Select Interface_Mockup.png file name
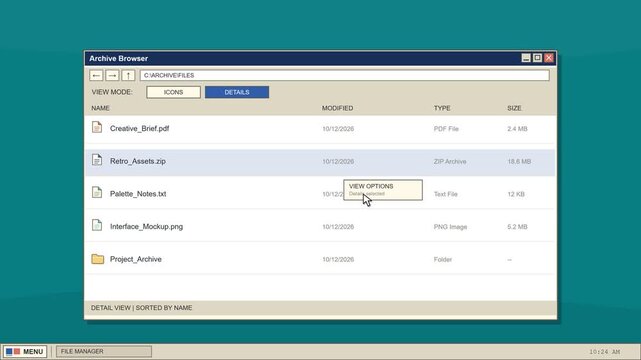641x360 pixels. tap(146, 226)
